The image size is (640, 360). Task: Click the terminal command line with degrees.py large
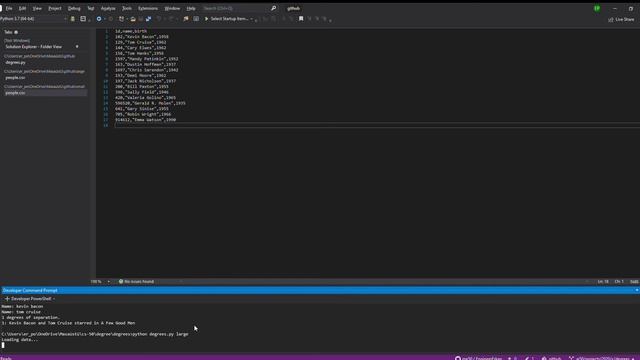(x=95, y=334)
